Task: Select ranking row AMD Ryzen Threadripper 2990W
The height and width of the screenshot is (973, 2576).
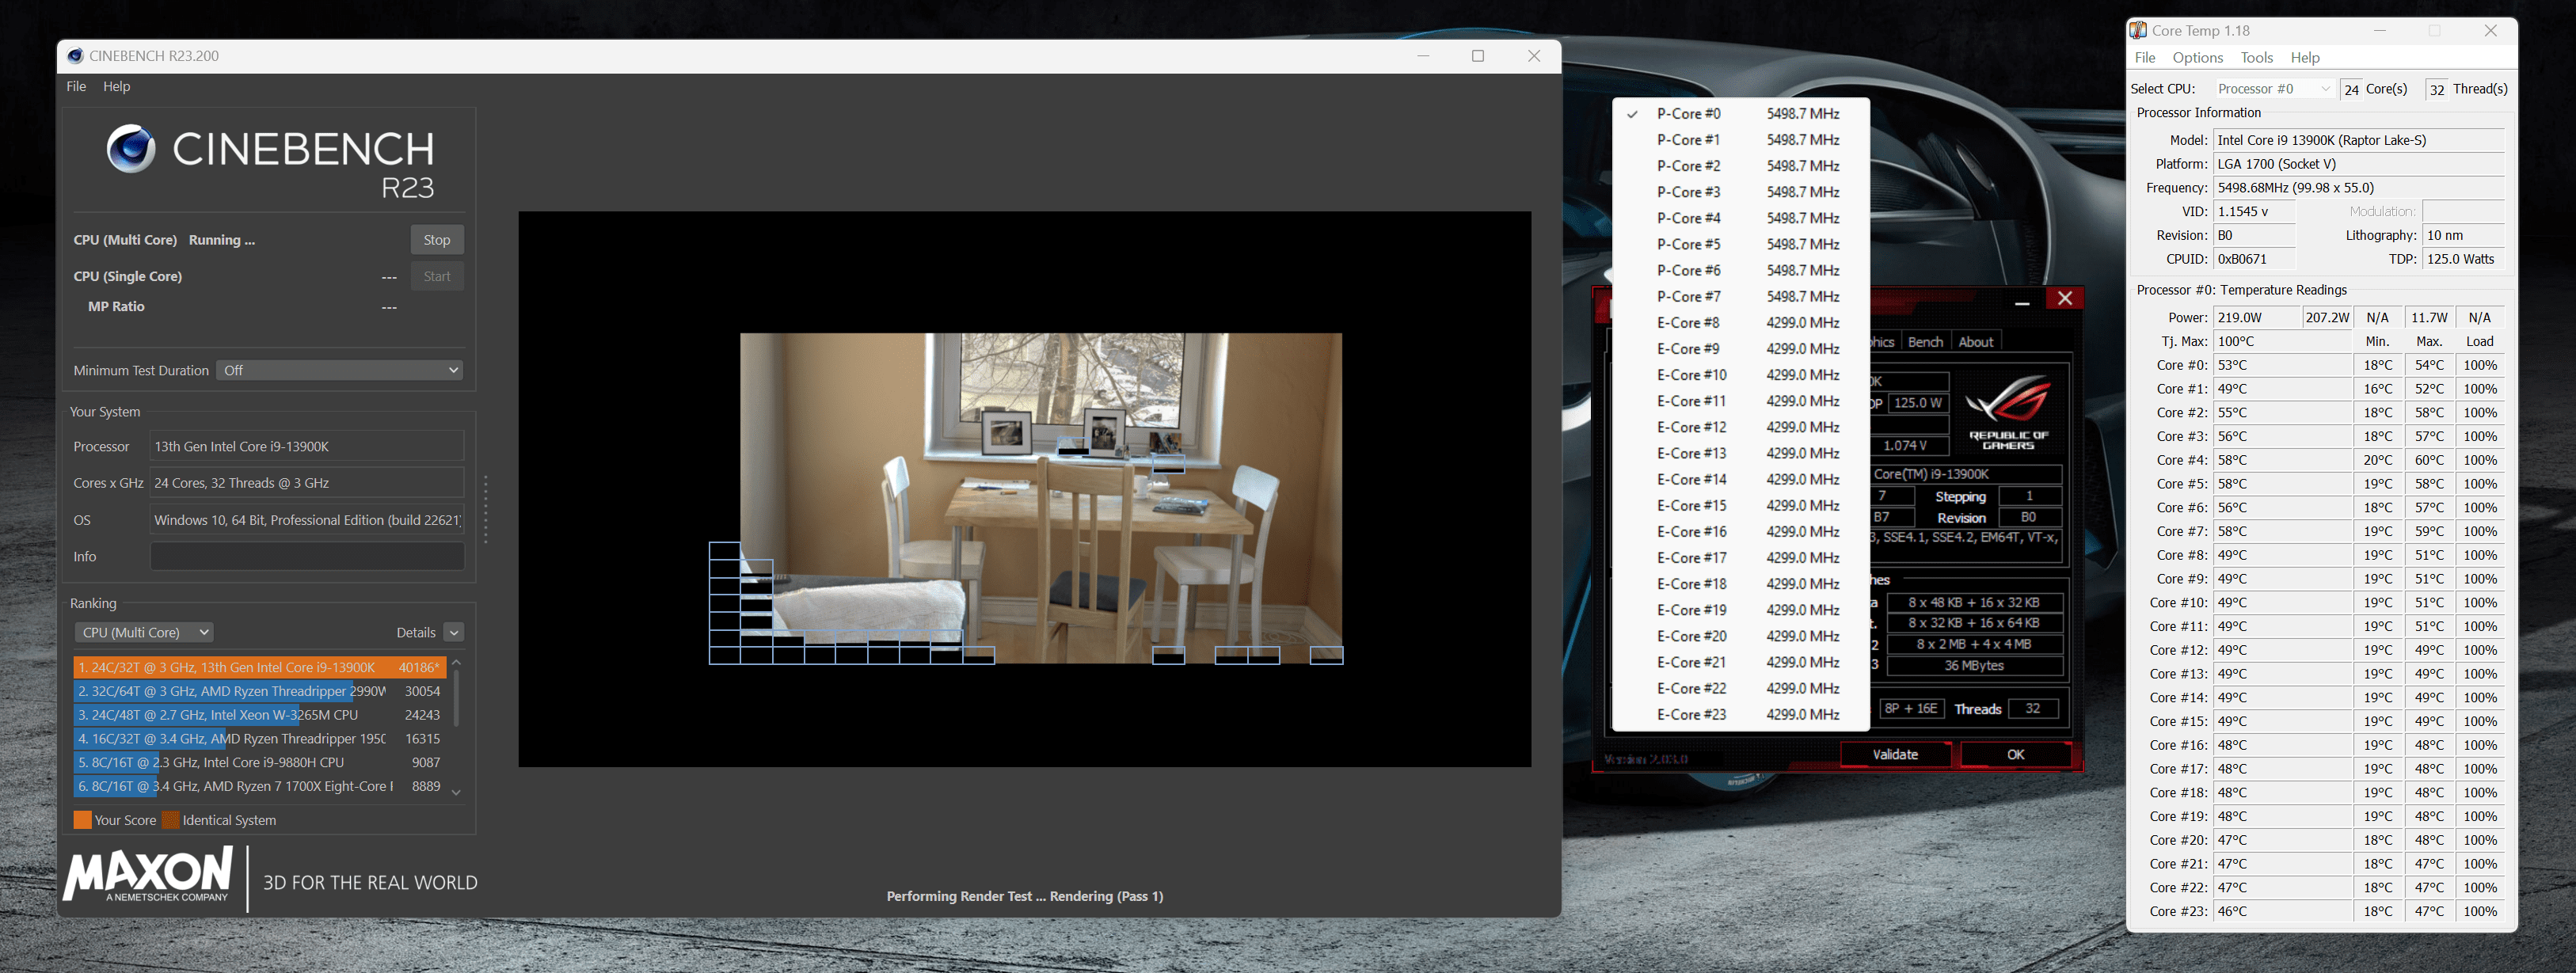Action: [x=260, y=692]
